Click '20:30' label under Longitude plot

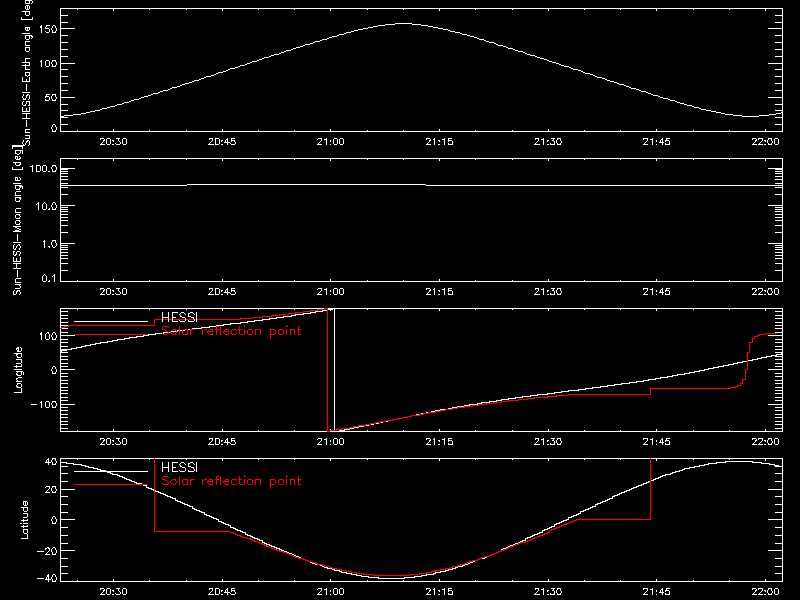pos(113,442)
